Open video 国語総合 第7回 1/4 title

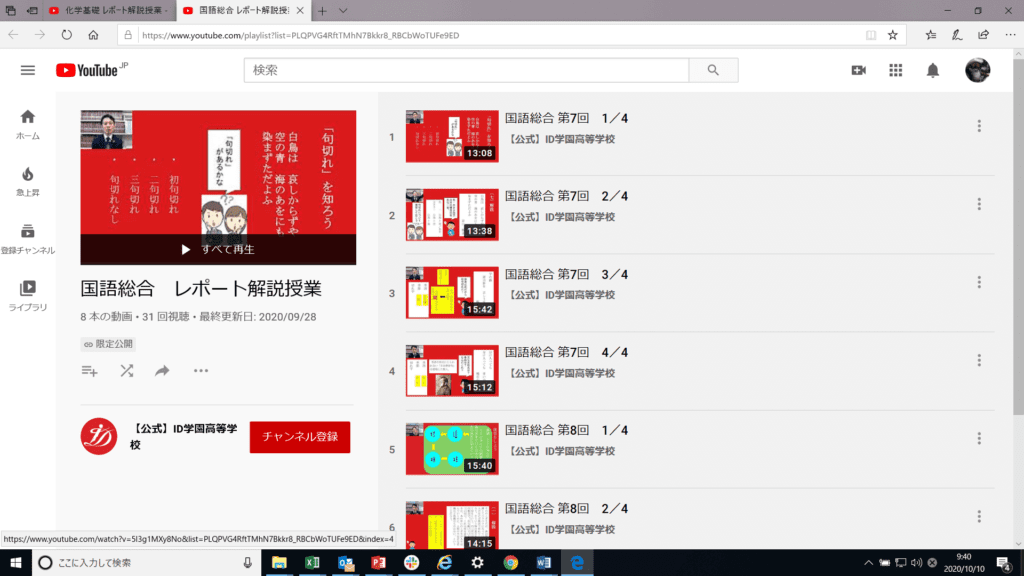click(x=566, y=118)
